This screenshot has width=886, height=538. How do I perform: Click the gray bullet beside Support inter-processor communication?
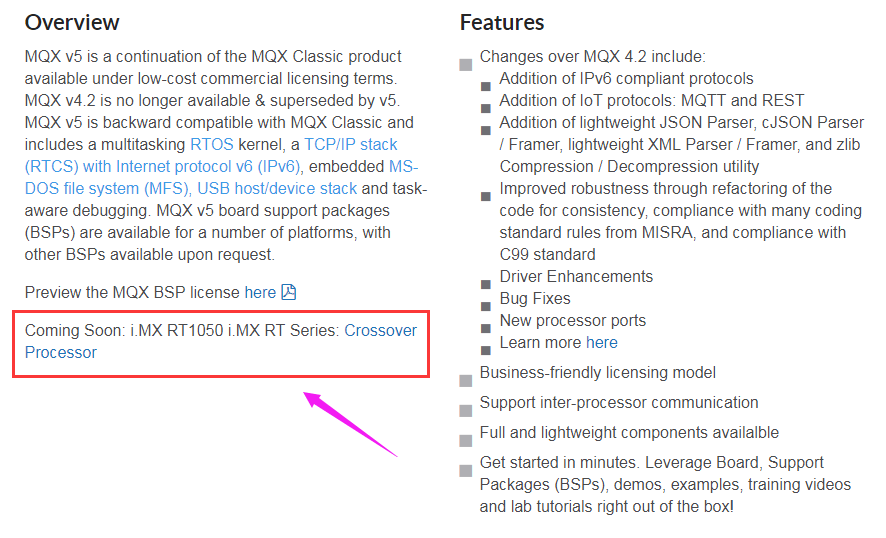pyautogui.click(x=466, y=411)
